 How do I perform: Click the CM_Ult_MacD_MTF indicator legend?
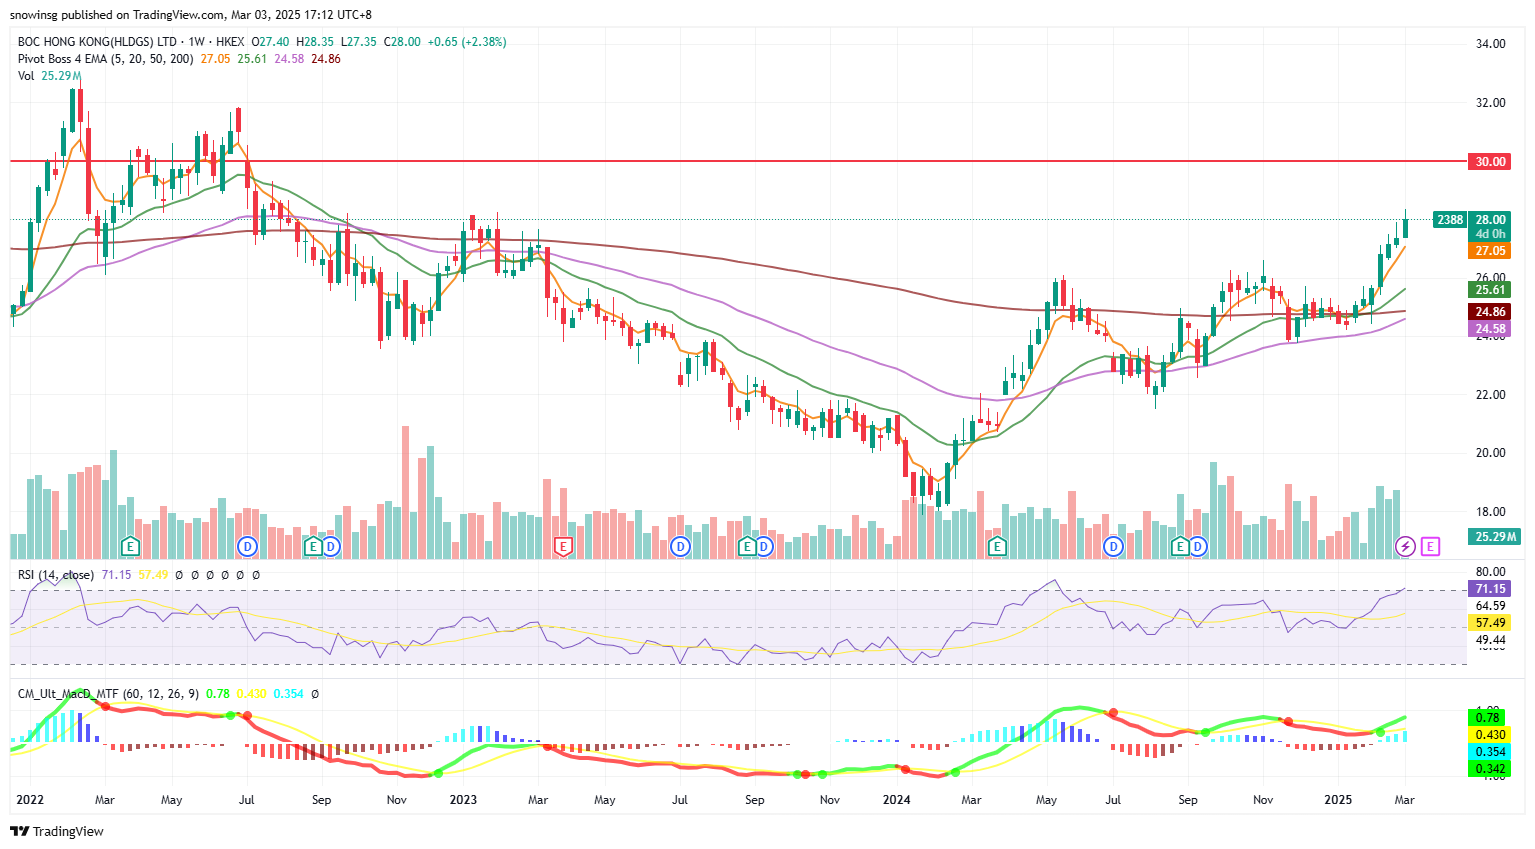pos(108,693)
